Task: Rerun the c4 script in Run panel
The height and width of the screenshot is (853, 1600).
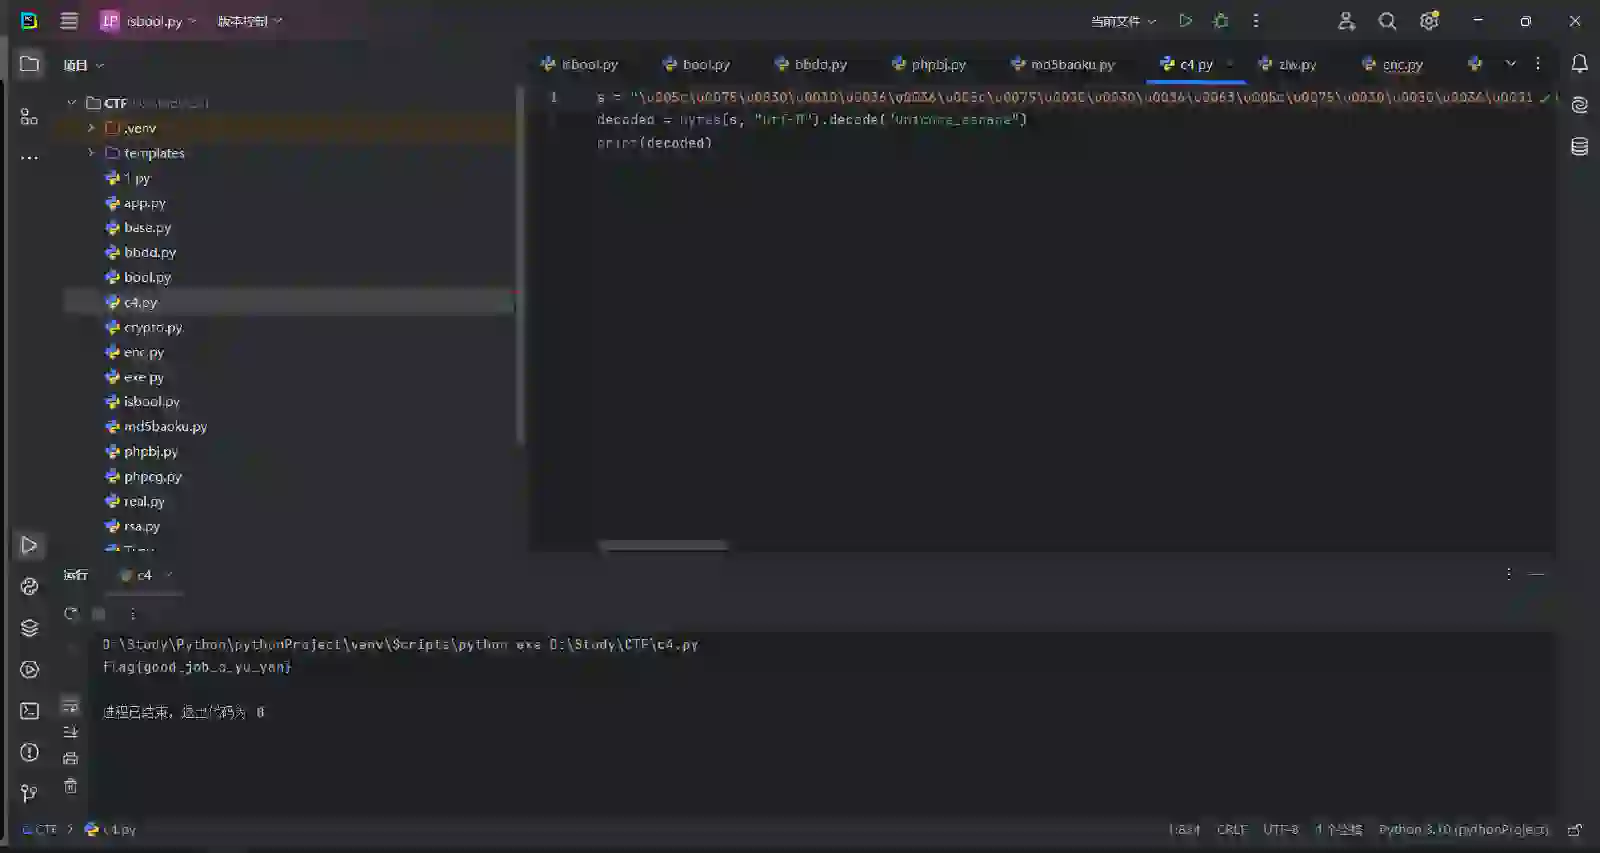Action: 71,614
